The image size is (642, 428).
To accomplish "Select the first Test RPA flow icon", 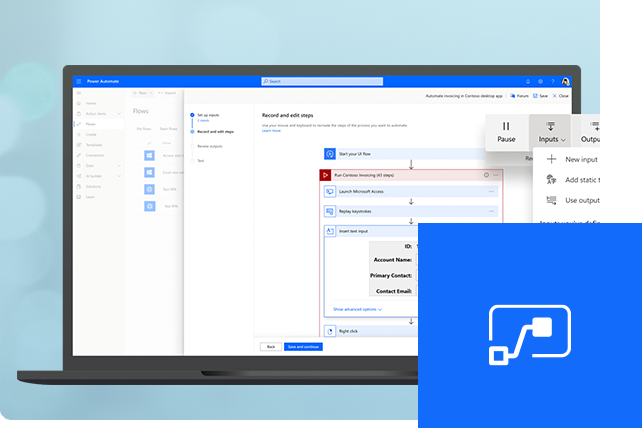I will 149,189.
